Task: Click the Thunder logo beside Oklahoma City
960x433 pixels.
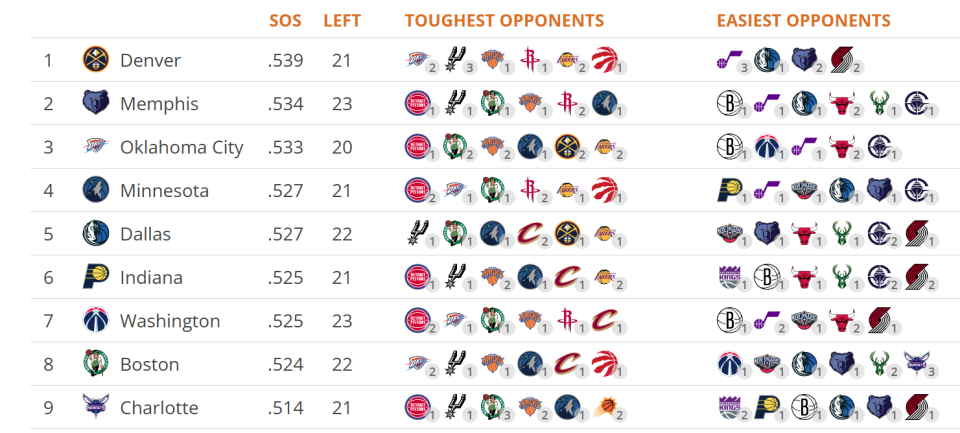Action: coord(95,147)
